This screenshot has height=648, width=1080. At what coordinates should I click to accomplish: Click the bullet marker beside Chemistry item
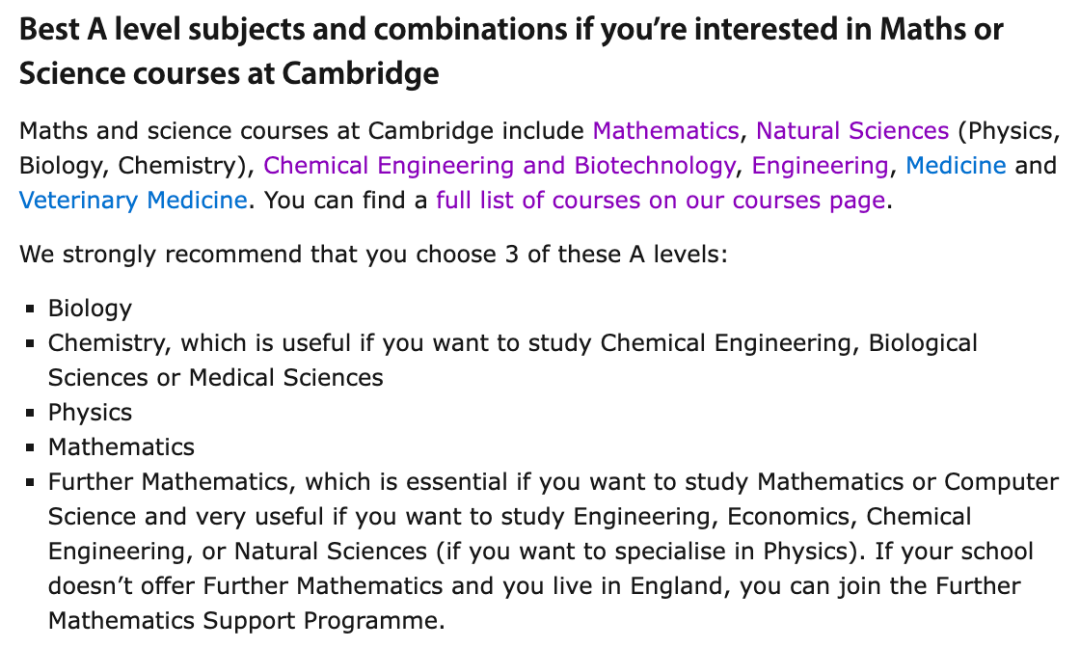(30, 344)
